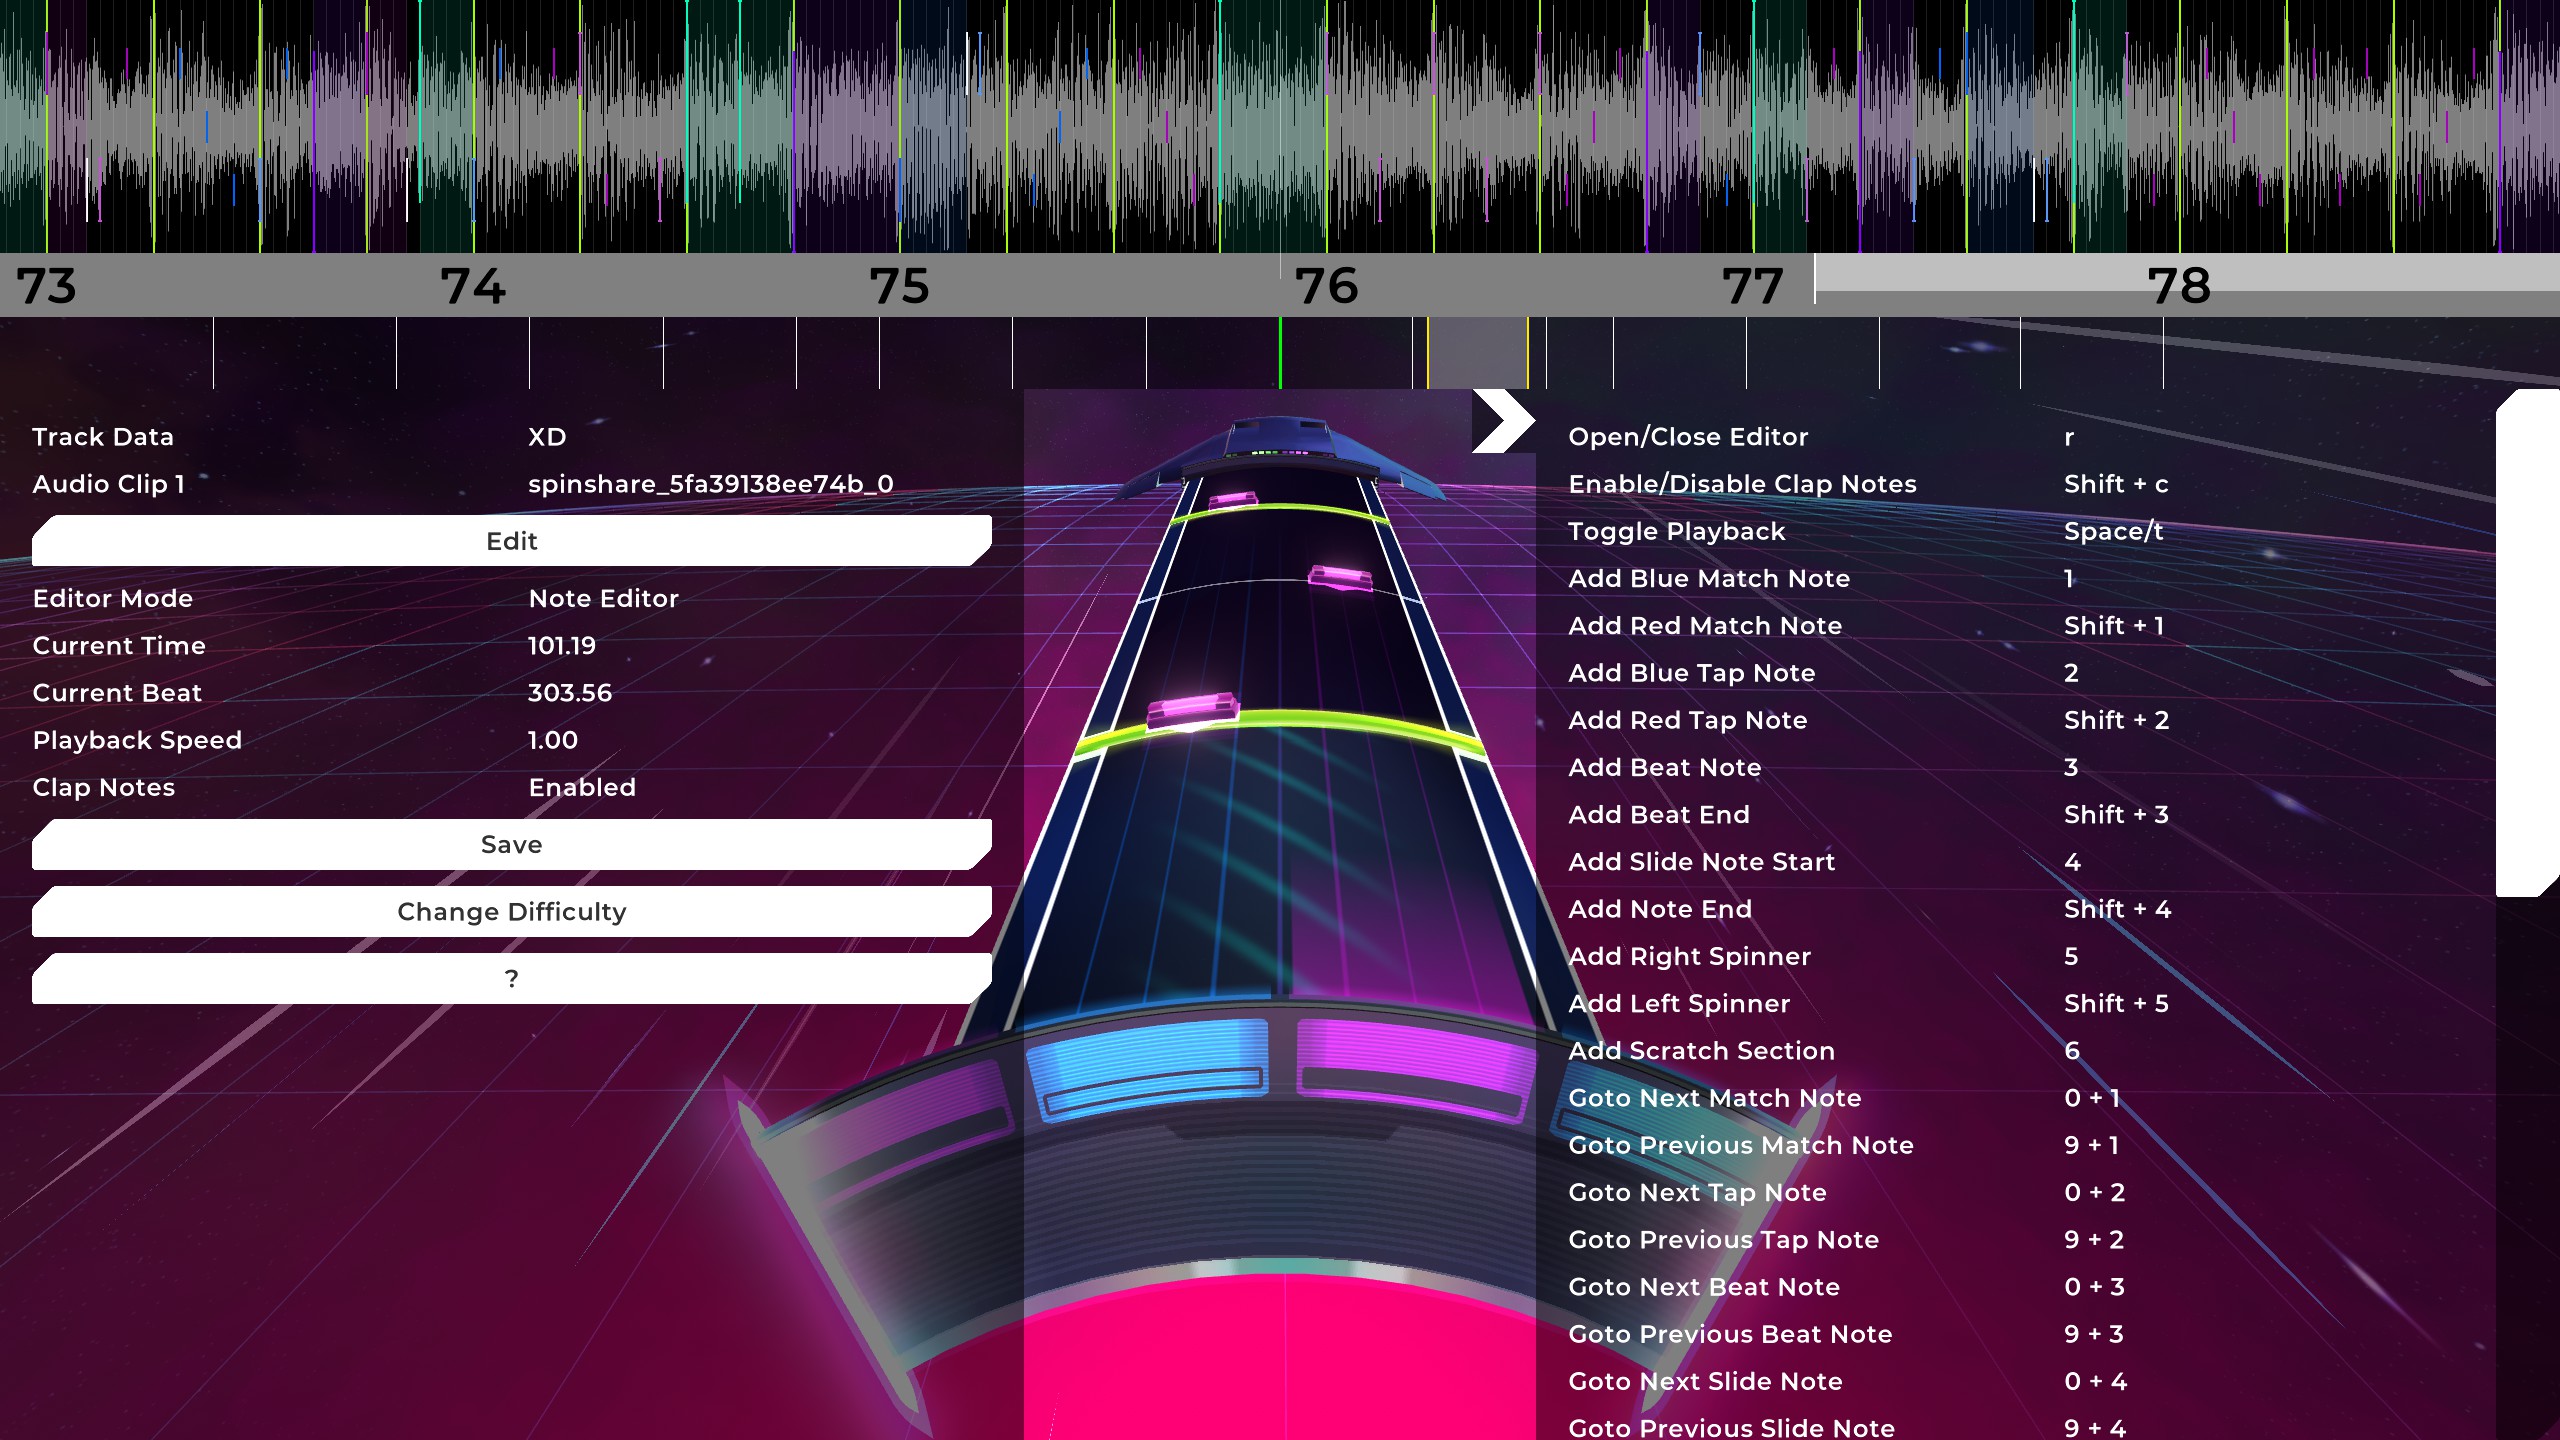The image size is (2560, 1440).
Task: Open help with the question mark button
Action: click(x=511, y=978)
